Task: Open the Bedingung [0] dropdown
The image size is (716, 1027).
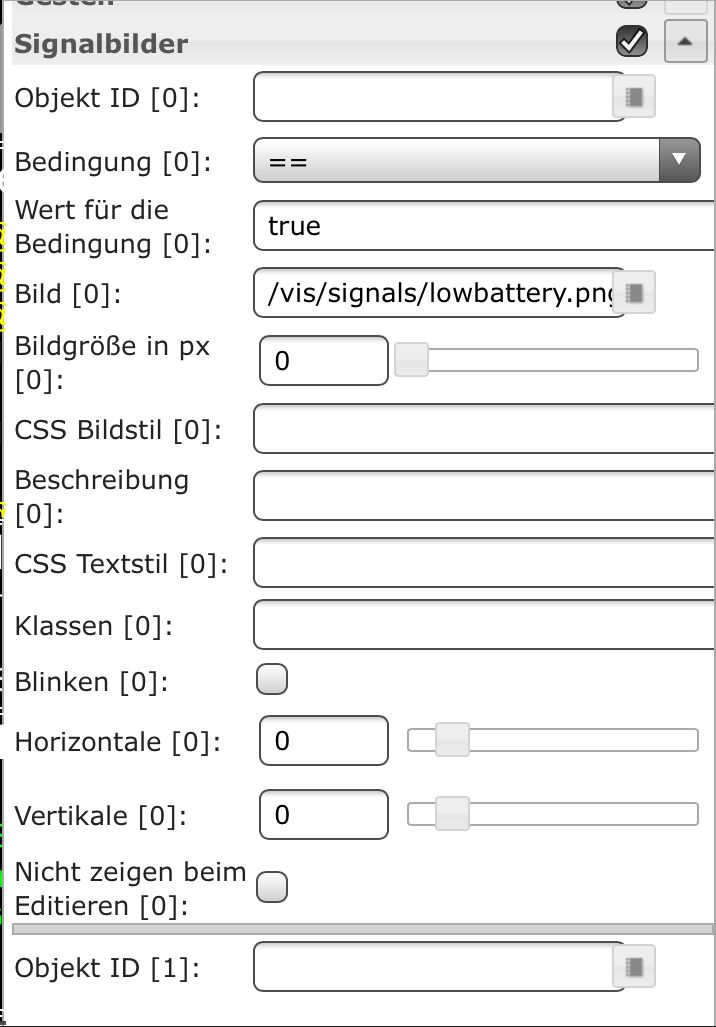Action: pos(477,160)
